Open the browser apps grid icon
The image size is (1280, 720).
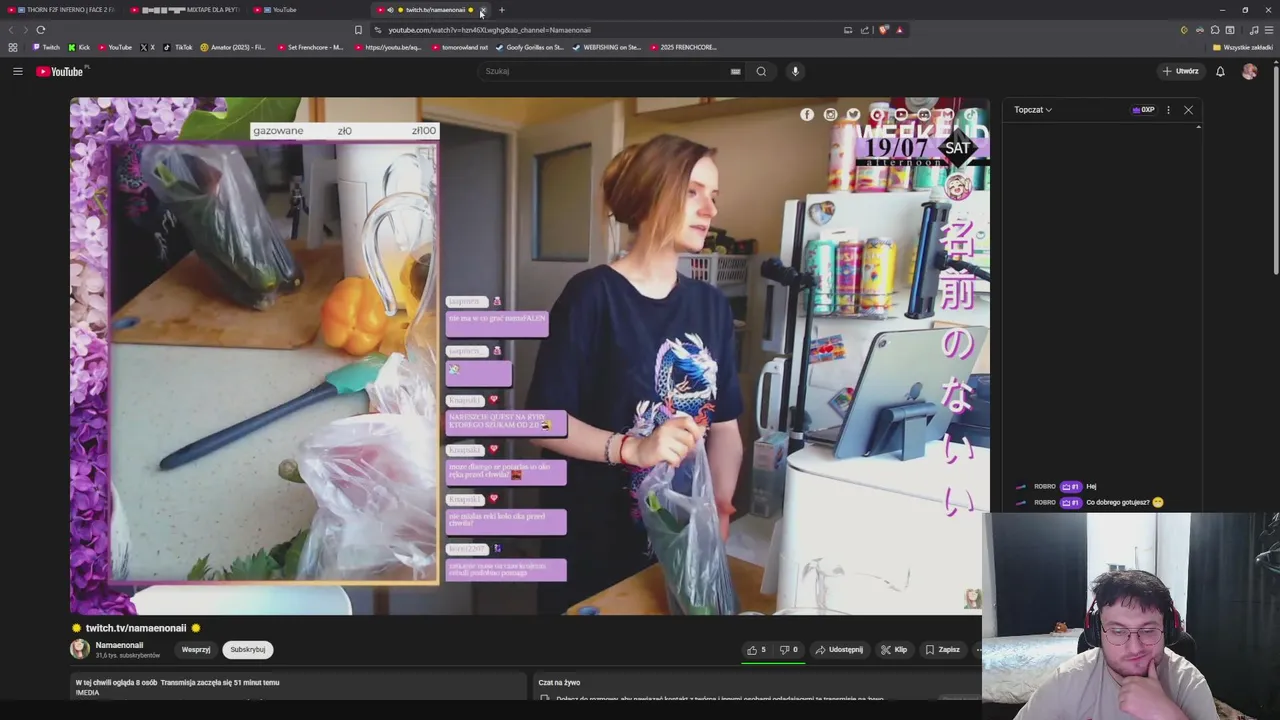click(x=12, y=47)
